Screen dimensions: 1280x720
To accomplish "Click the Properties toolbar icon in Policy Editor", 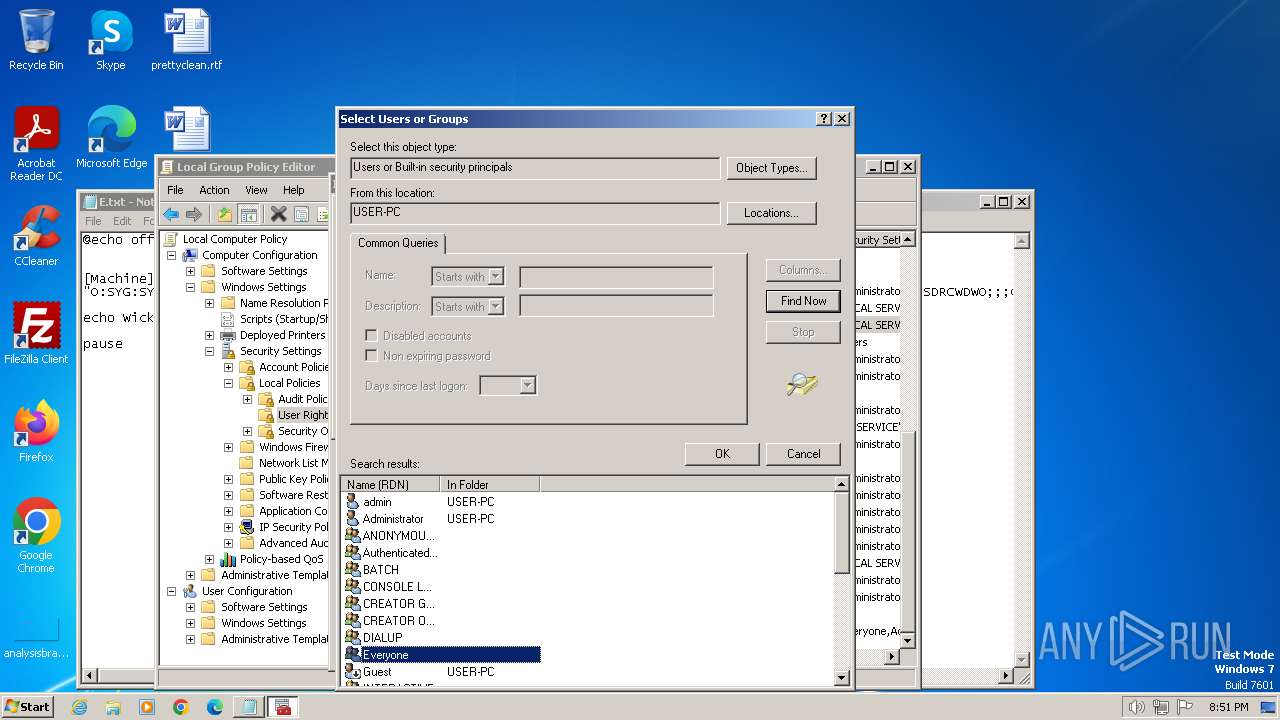I will (301, 214).
